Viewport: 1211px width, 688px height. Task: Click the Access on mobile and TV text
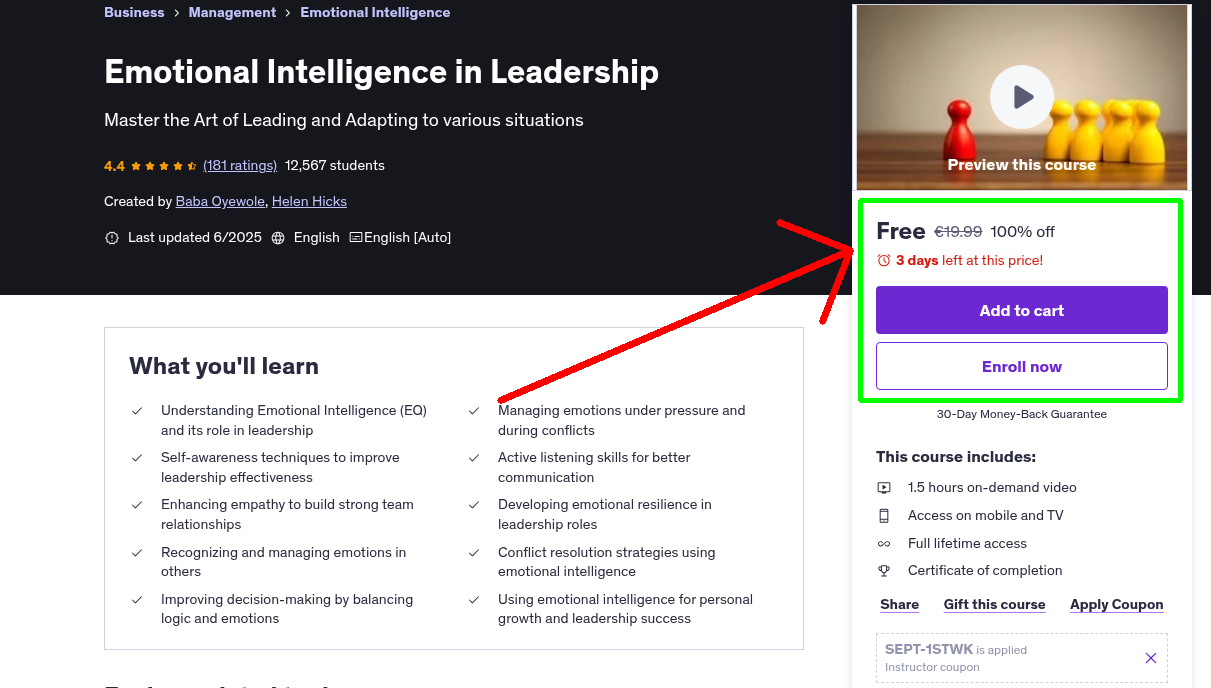[x=986, y=515]
